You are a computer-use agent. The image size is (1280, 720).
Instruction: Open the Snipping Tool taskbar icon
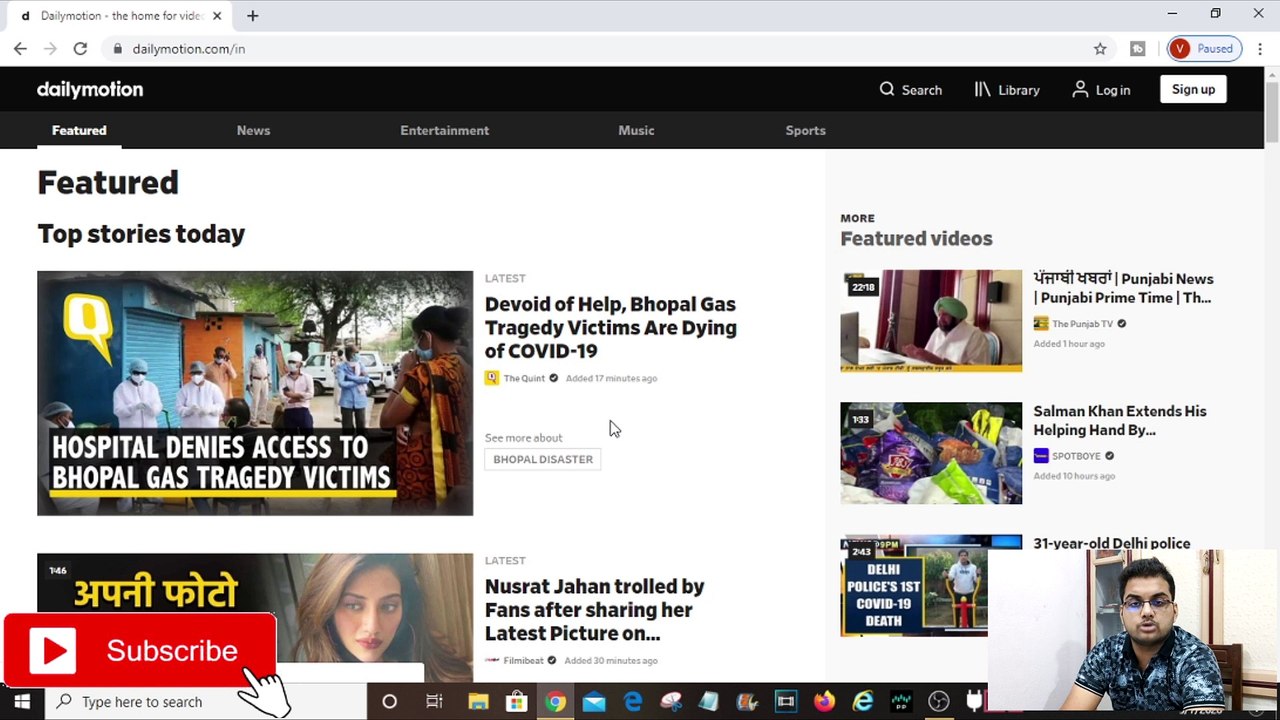click(670, 701)
